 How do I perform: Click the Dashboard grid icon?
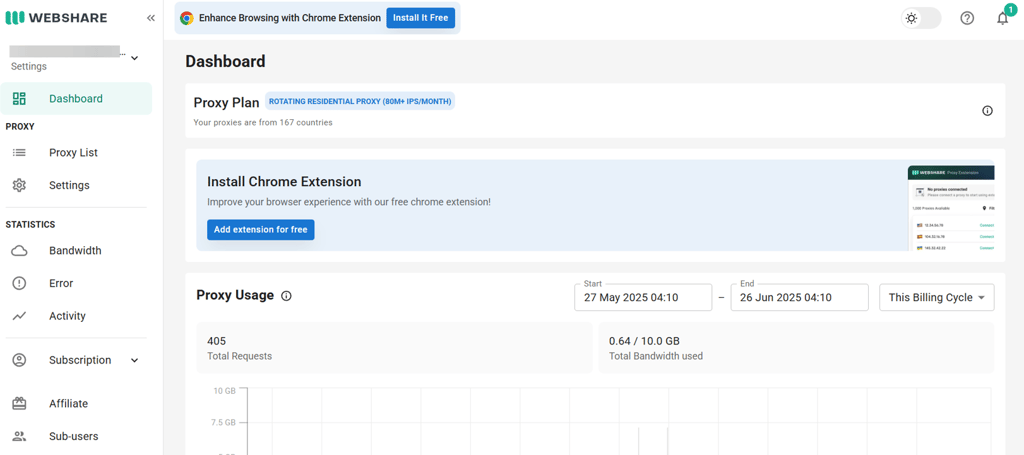click(x=20, y=99)
